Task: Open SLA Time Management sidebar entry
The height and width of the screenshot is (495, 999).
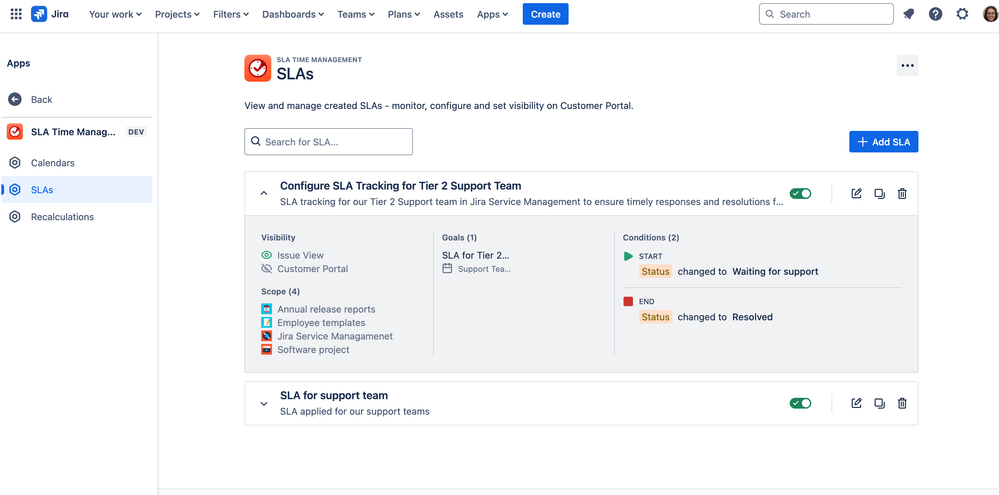Action: (76, 132)
